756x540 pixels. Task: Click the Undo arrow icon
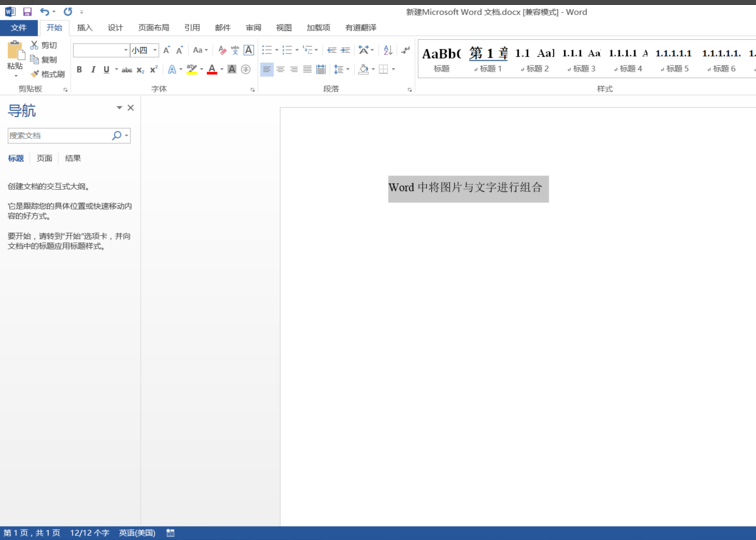tap(44, 12)
